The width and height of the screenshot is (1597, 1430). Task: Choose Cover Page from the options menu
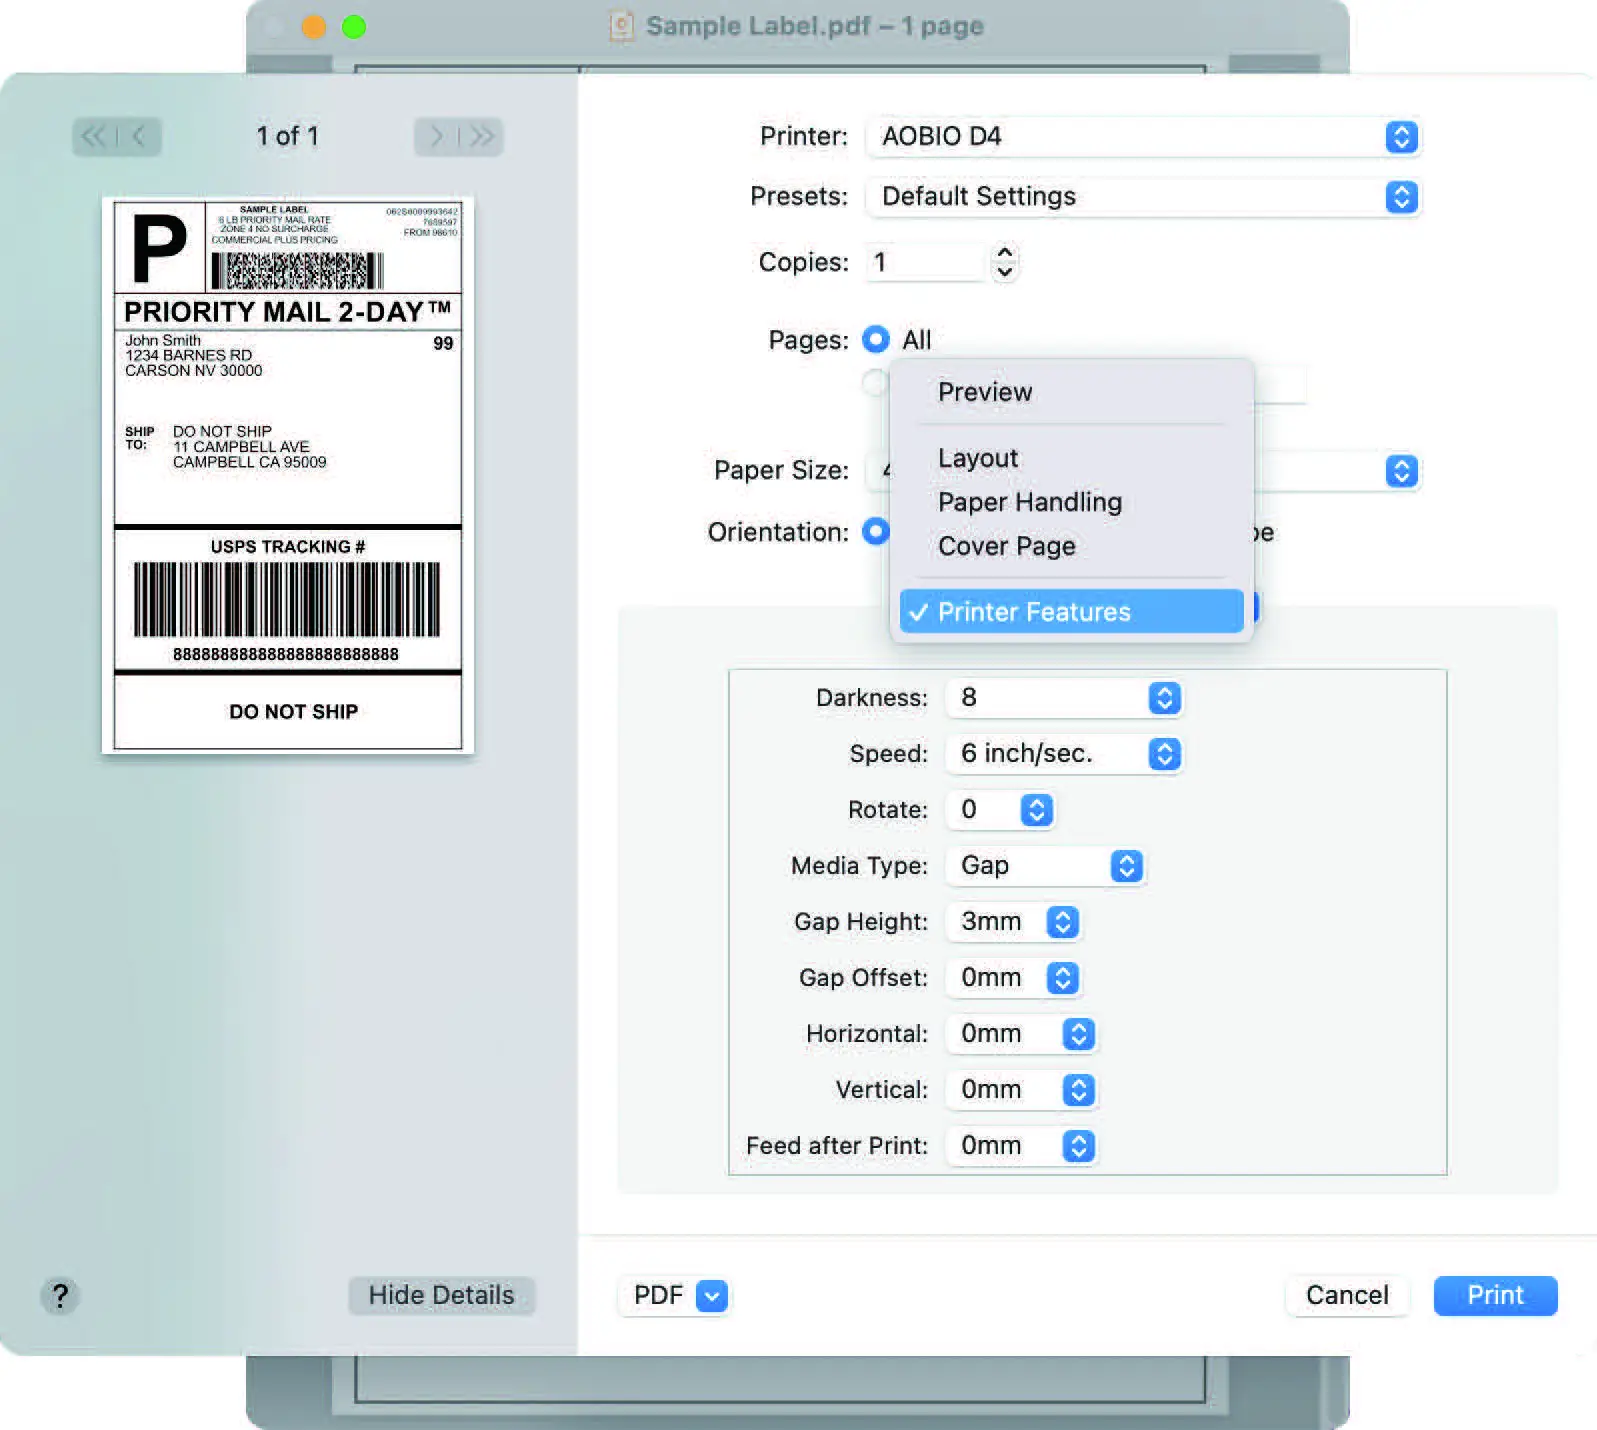pos(1071,546)
